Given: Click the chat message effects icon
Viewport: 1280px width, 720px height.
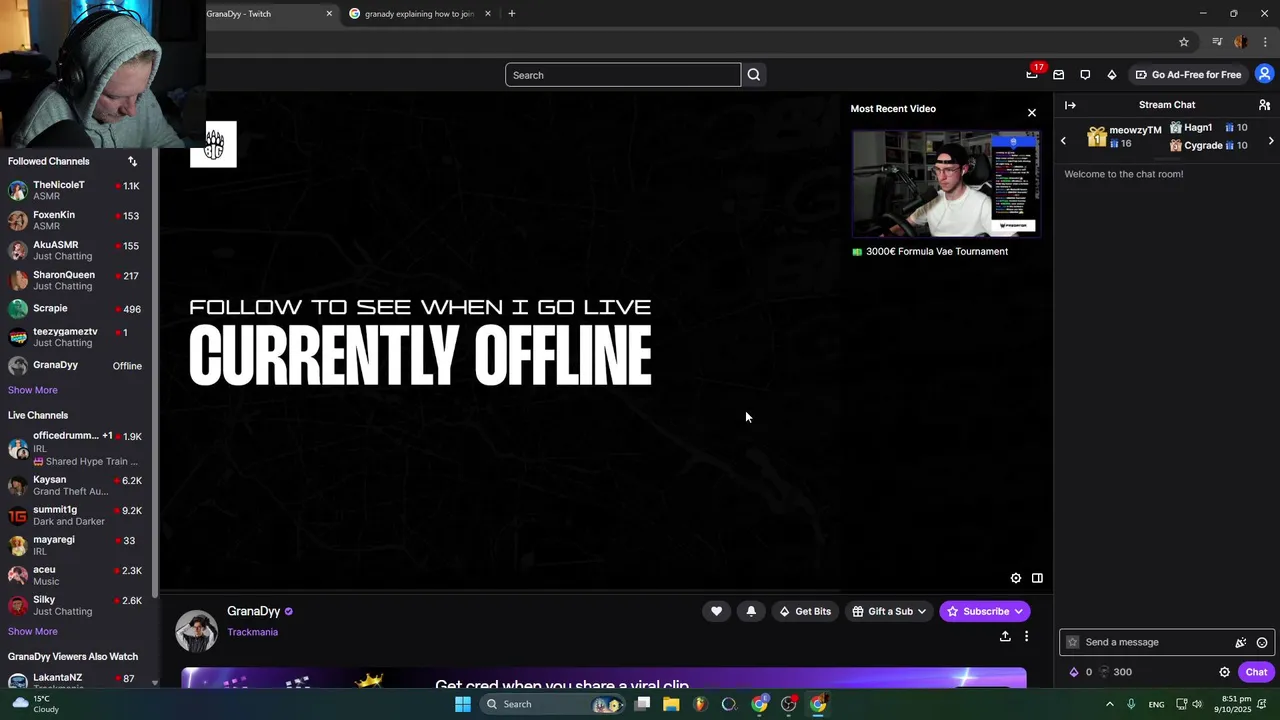Looking at the screenshot, I should tap(1241, 642).
